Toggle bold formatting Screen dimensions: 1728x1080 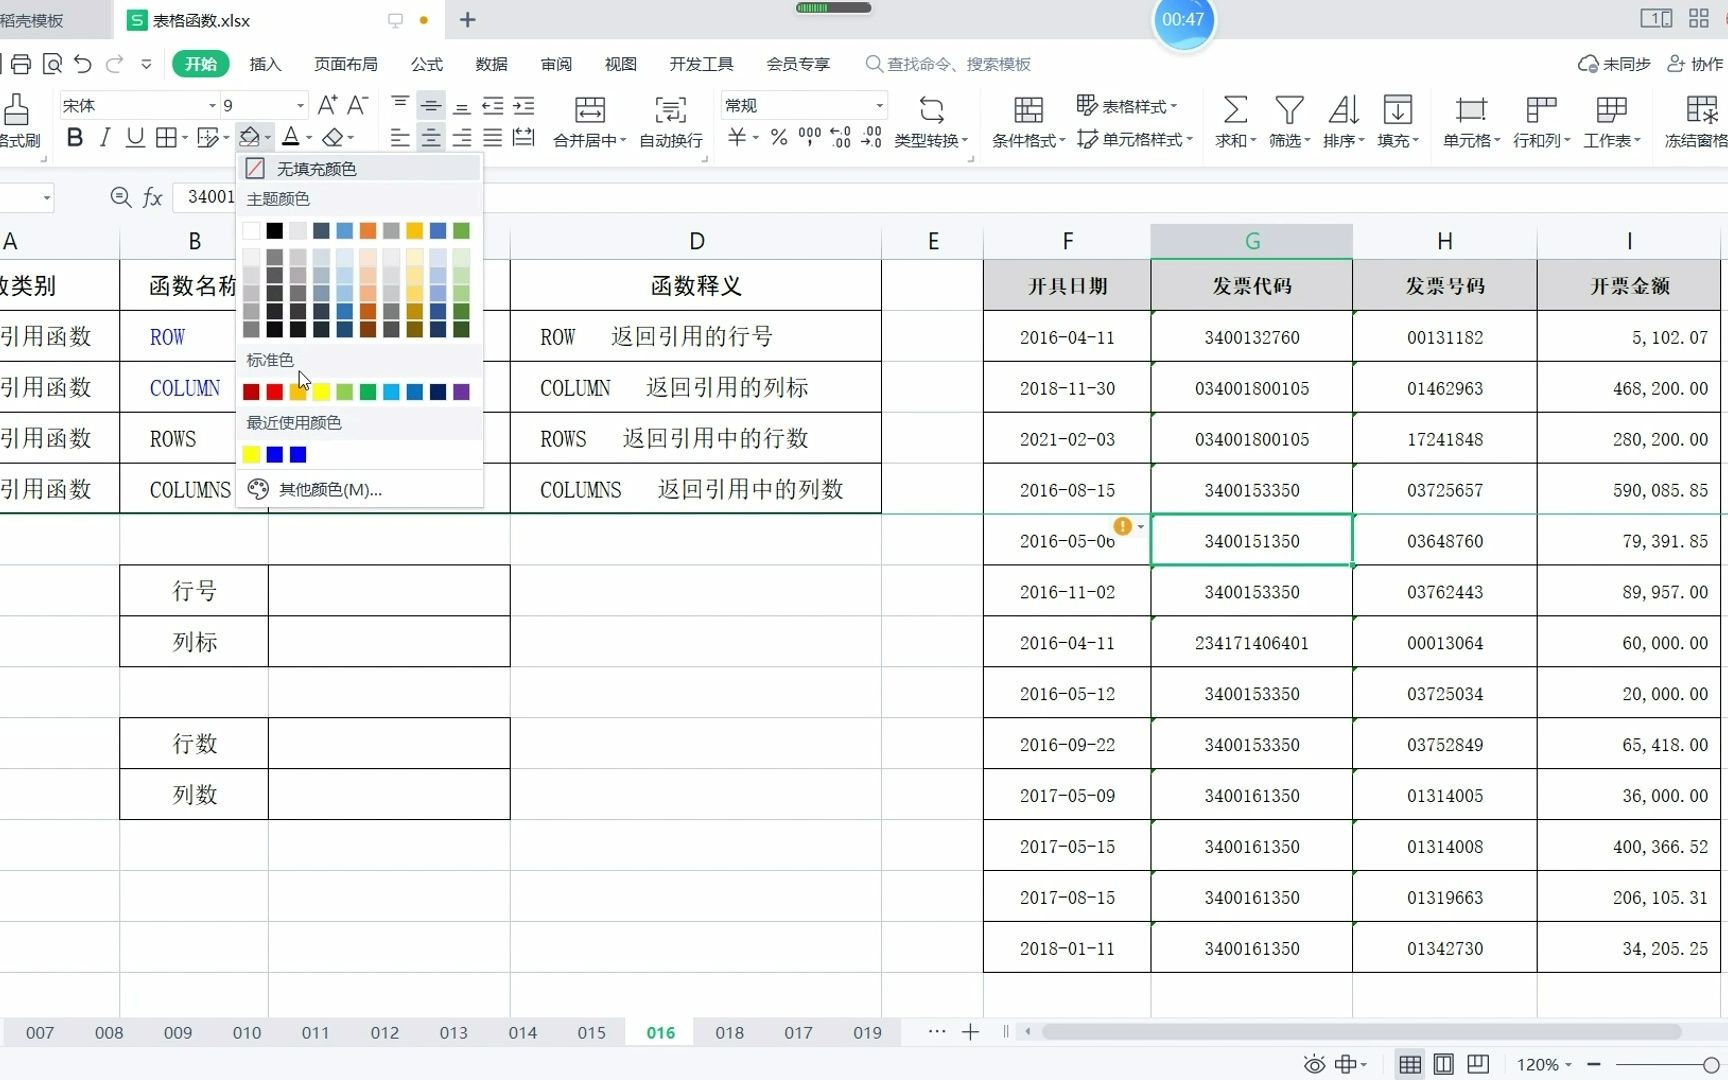[75, 138]
